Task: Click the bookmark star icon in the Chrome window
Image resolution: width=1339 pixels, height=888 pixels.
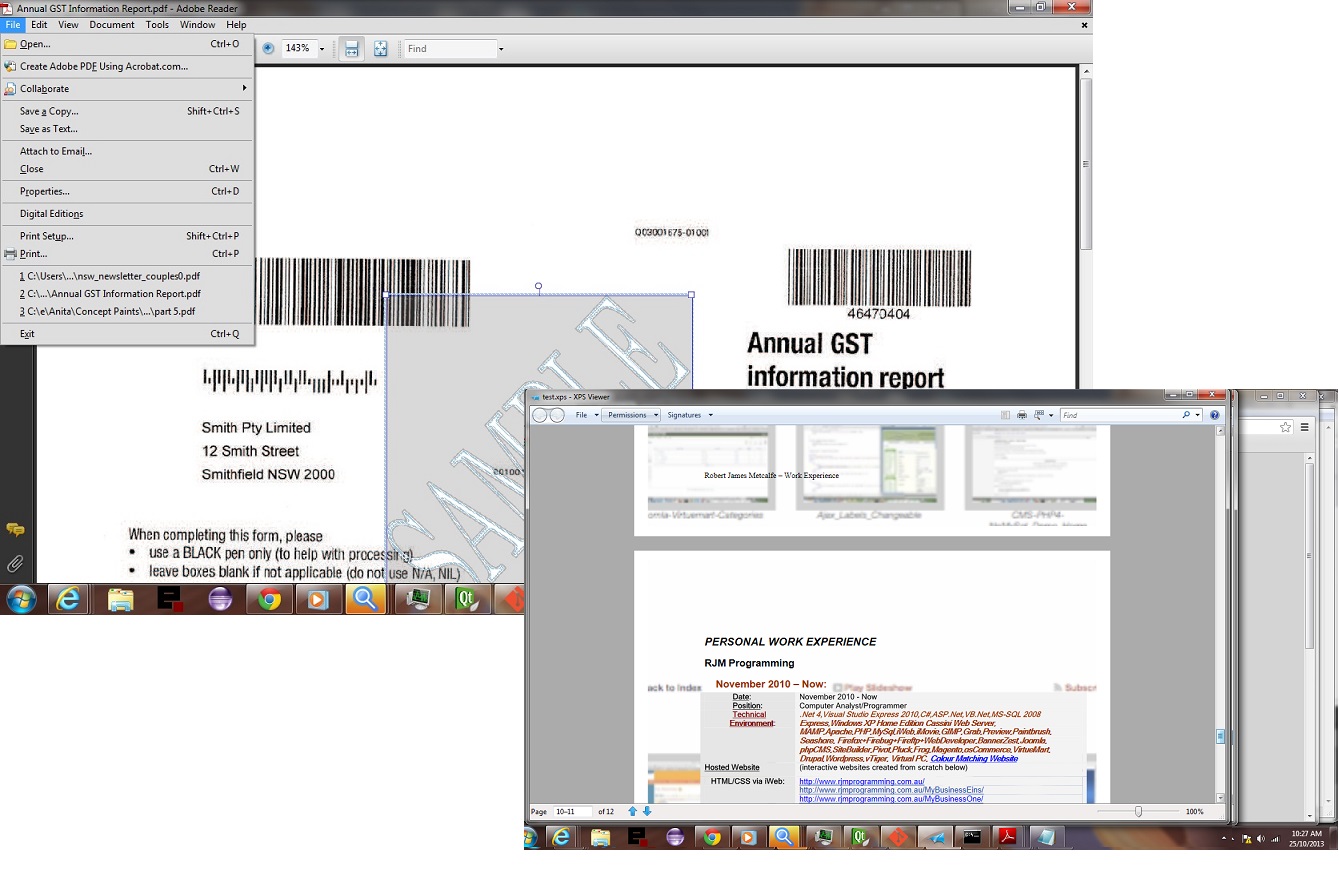Action: [x=1286, y=427]
